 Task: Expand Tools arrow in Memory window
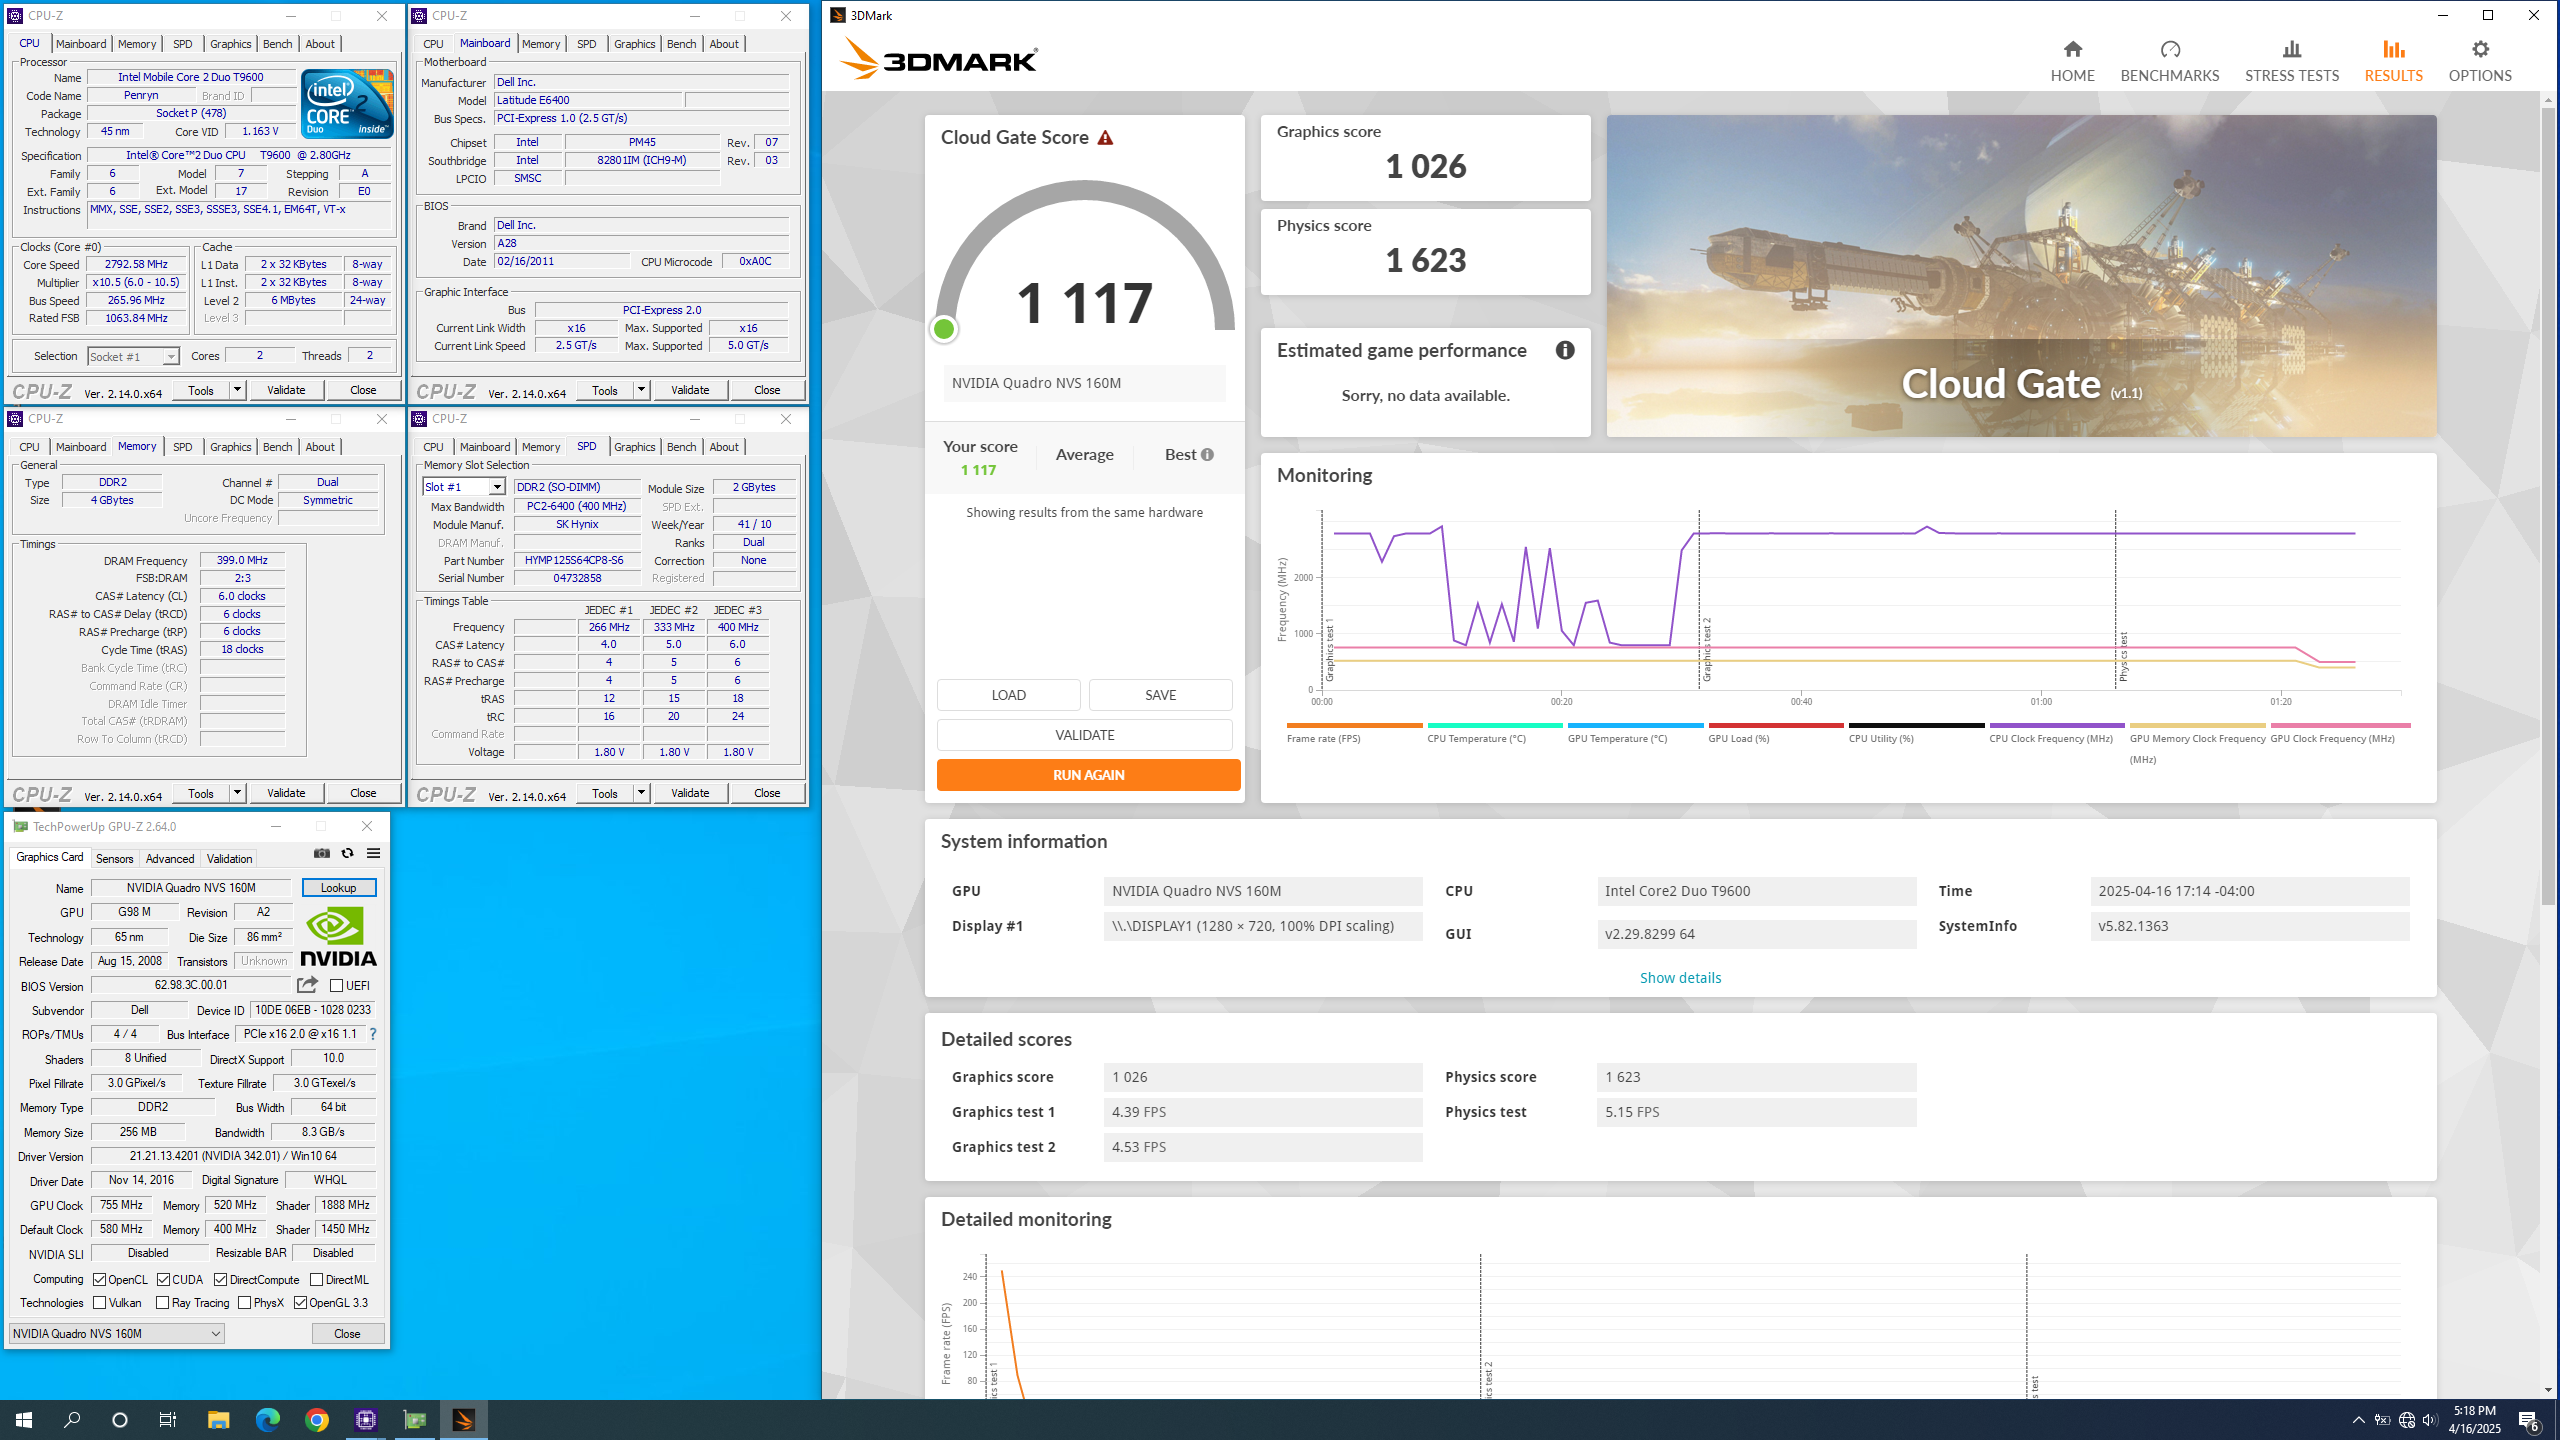coord(237,793)
